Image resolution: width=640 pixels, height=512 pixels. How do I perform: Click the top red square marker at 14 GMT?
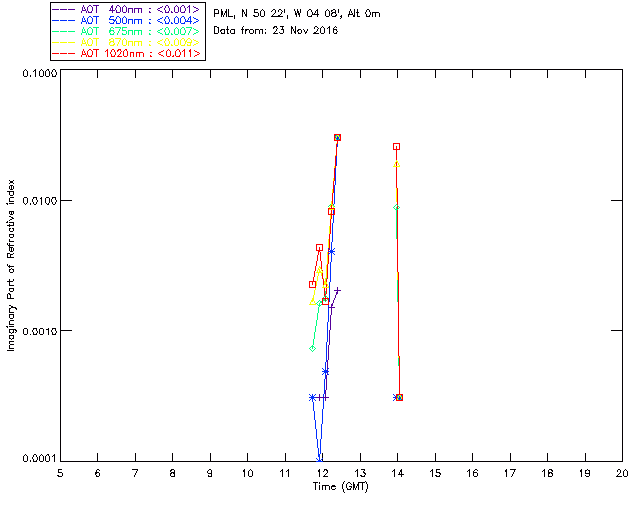coord(396,147)
